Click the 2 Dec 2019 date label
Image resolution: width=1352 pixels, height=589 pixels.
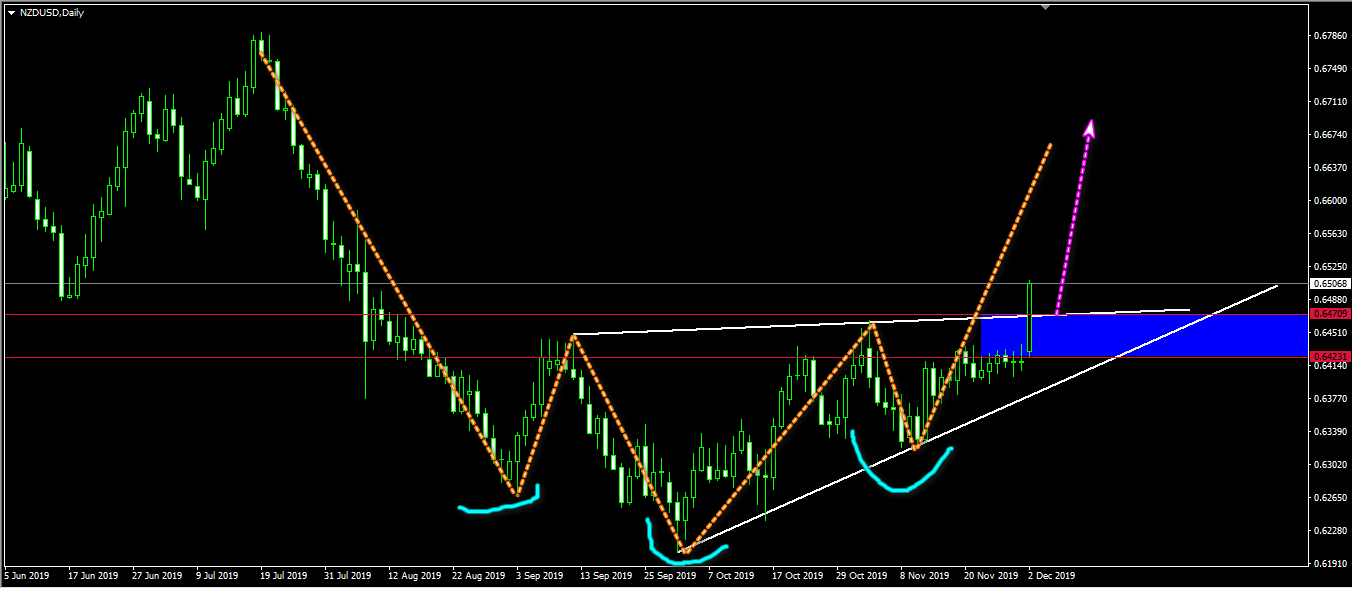(1052, 576)
